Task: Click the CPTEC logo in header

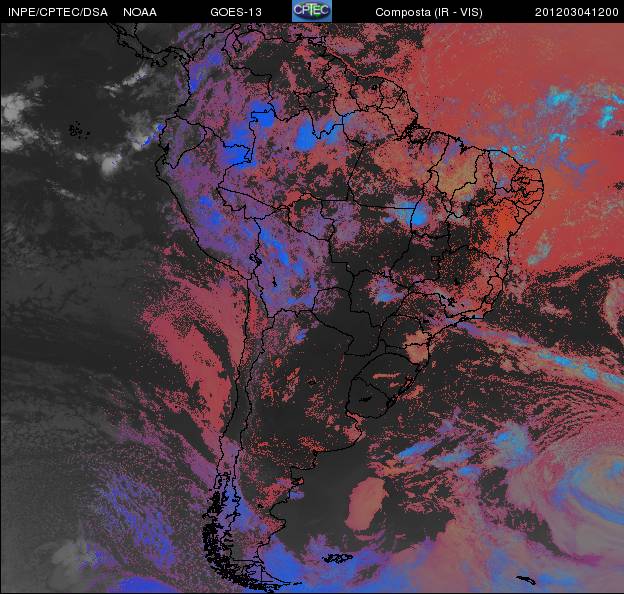Action: click(312, 11)
